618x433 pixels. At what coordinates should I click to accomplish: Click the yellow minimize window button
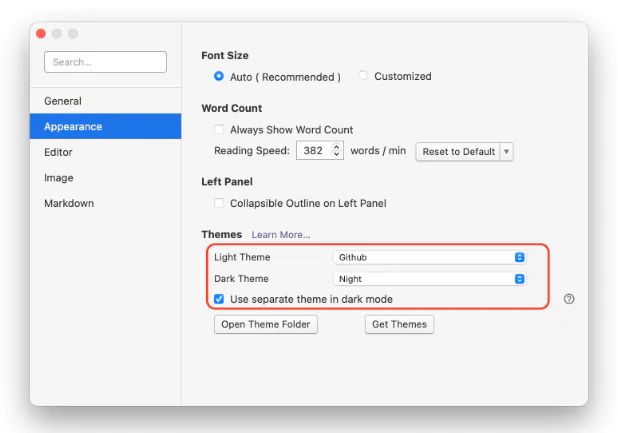(57, 34)
